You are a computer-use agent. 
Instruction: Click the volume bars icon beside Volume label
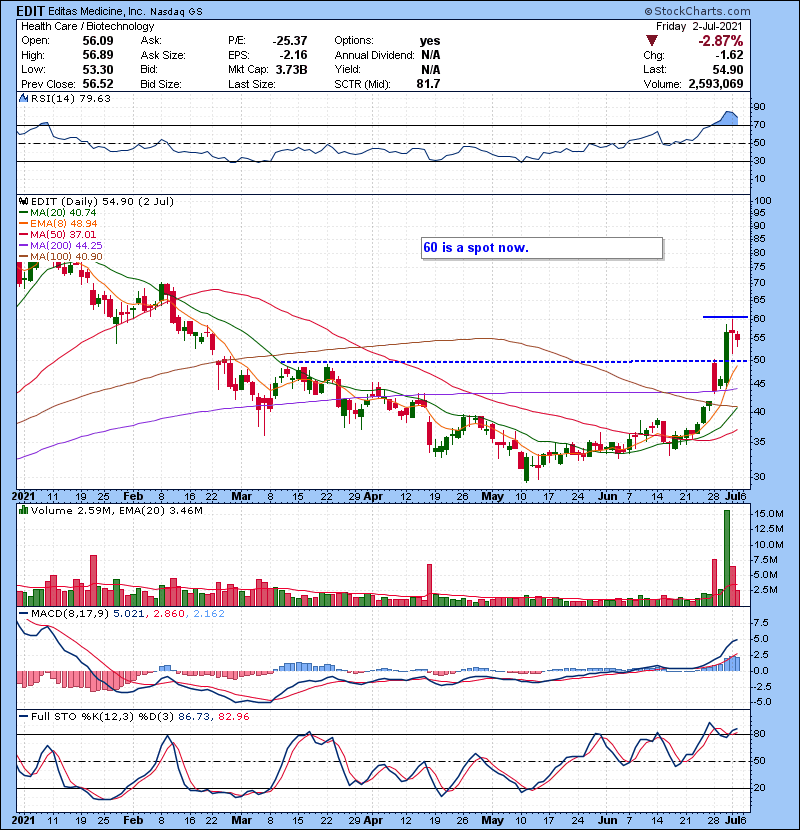(x=23, y=510)
